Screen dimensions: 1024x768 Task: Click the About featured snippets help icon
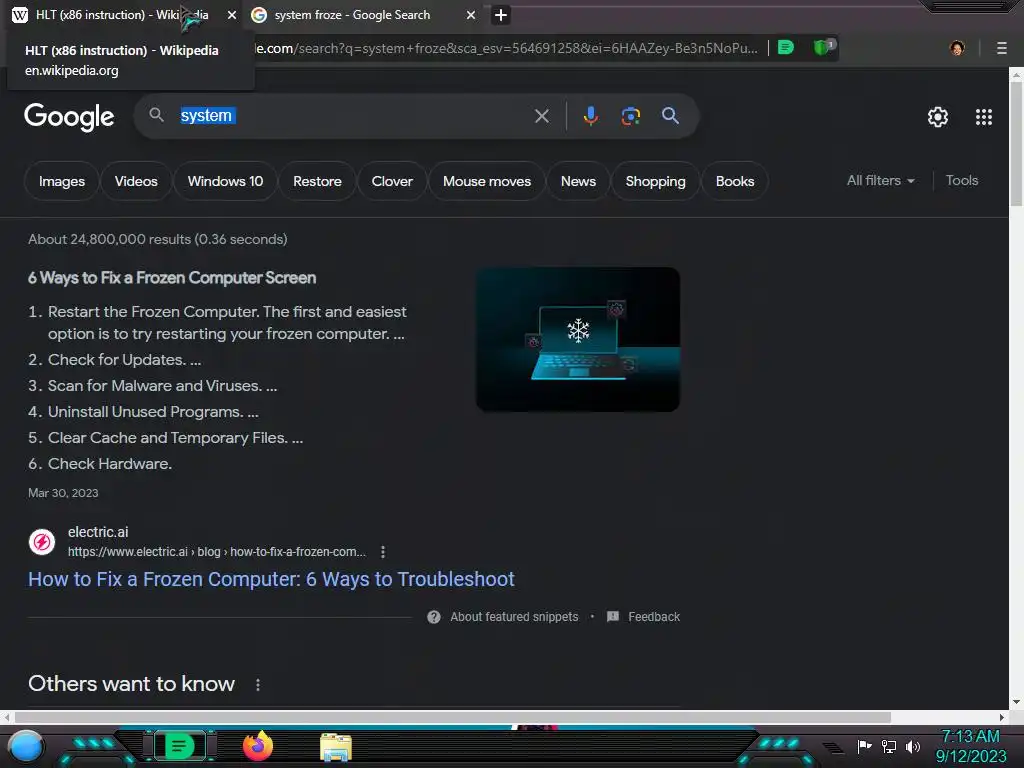click(x=434, y=617)
